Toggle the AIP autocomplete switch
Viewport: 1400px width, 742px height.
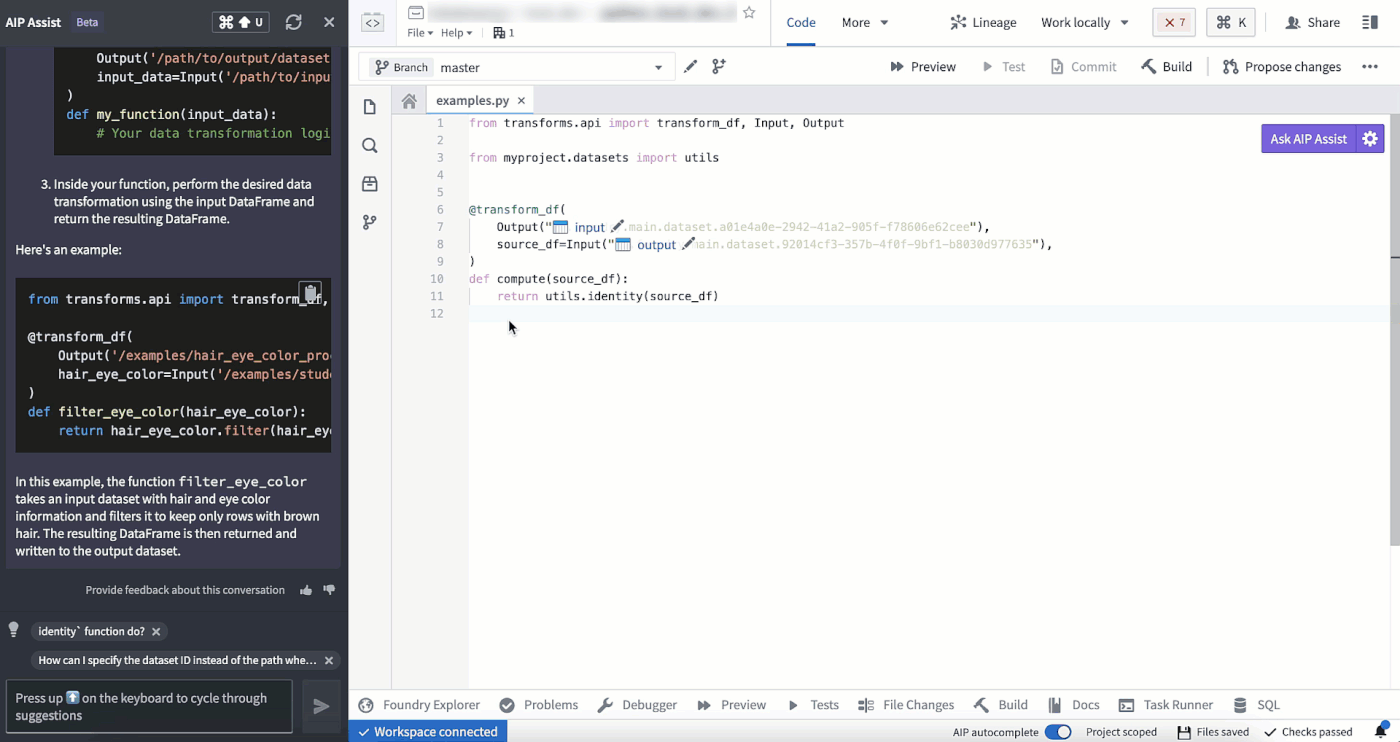(x=1058, y=732)
